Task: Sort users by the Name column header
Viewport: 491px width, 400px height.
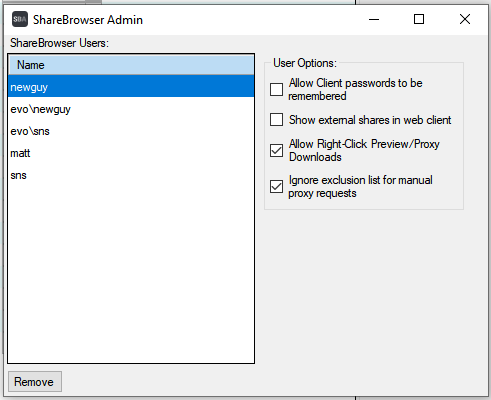Action: 131,65
